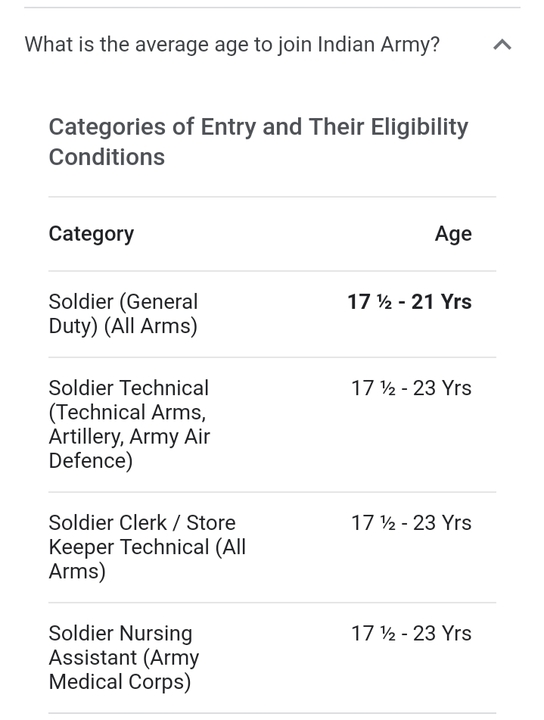
Task: Click the age range for Soldier Clerk row
Action: [x=411, y=523]
